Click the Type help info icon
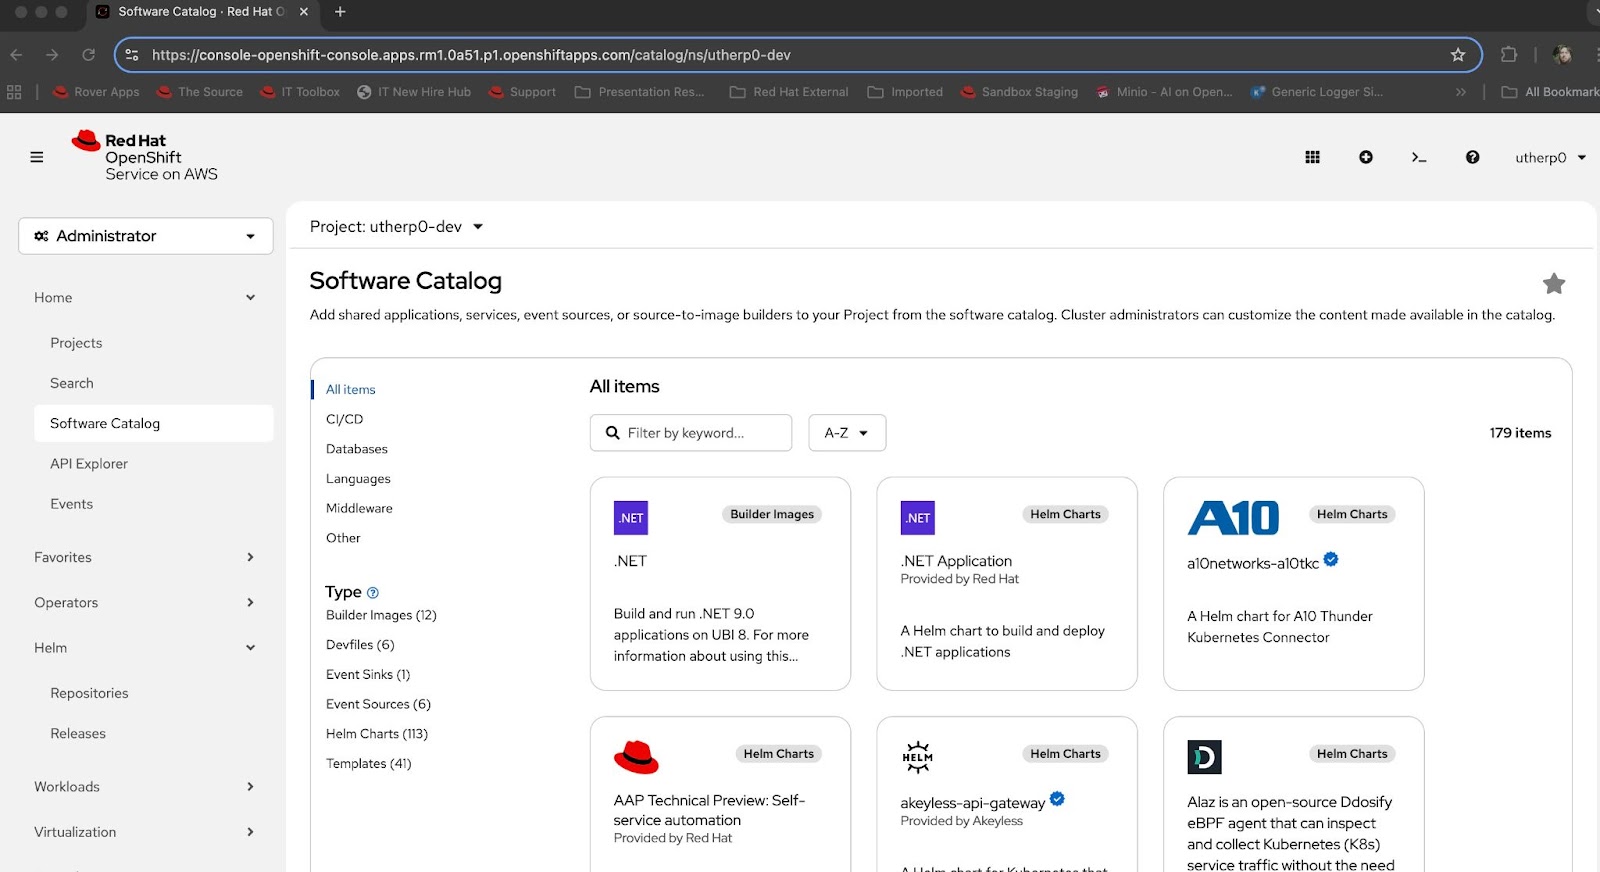Image resolution: width=1600 pixels, height=872 pixels. point(373,593)
